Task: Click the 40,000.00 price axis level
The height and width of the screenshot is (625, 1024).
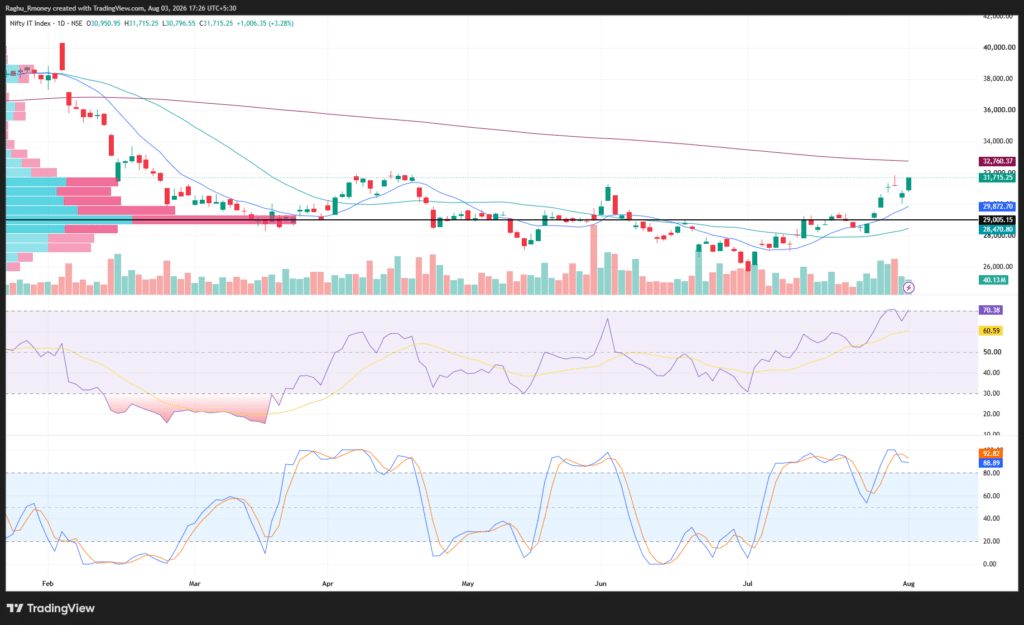Action: tap(999, 48)
